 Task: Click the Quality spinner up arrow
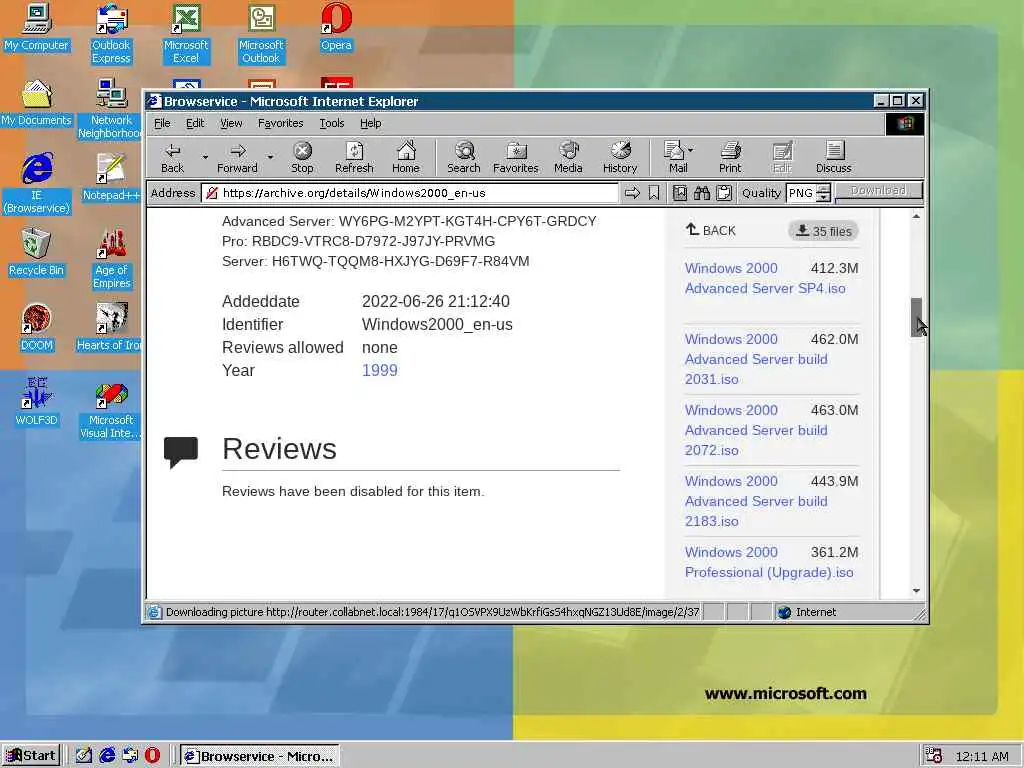(x=824, y=188)
